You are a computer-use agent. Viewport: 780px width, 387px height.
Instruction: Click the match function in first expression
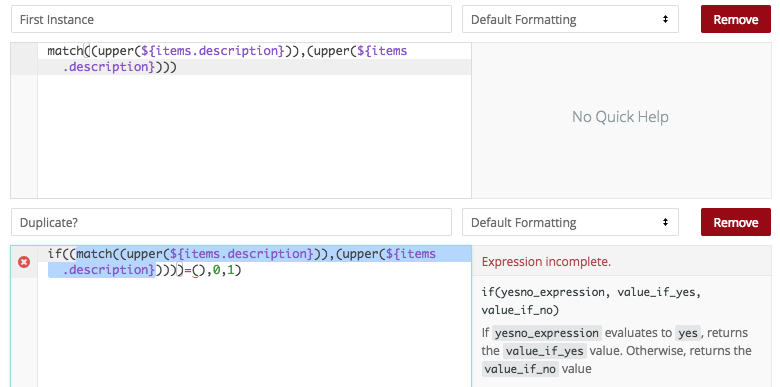click(x=65, y=51)
